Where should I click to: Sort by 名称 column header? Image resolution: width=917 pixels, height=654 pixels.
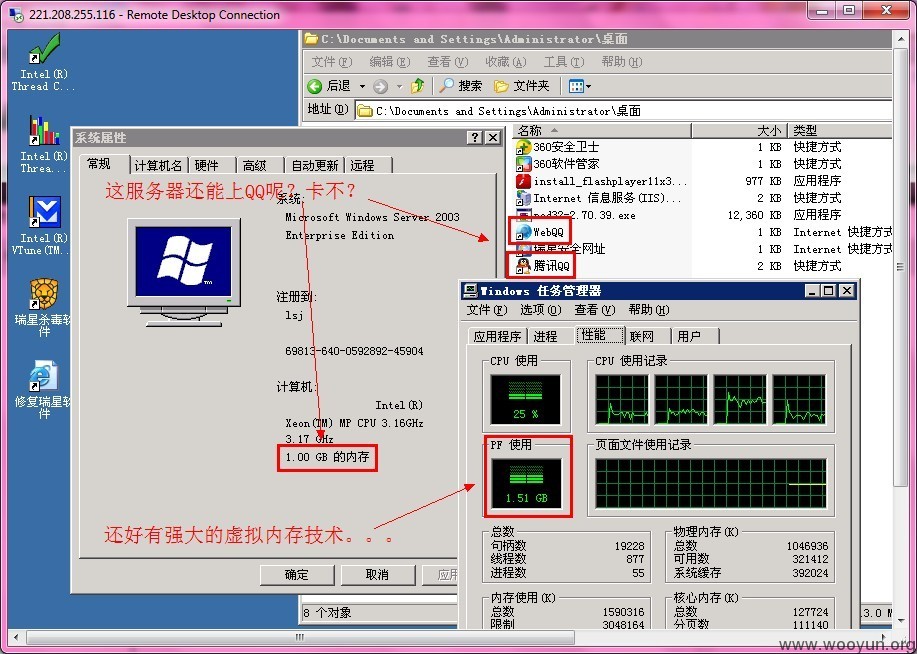point(602,130)
